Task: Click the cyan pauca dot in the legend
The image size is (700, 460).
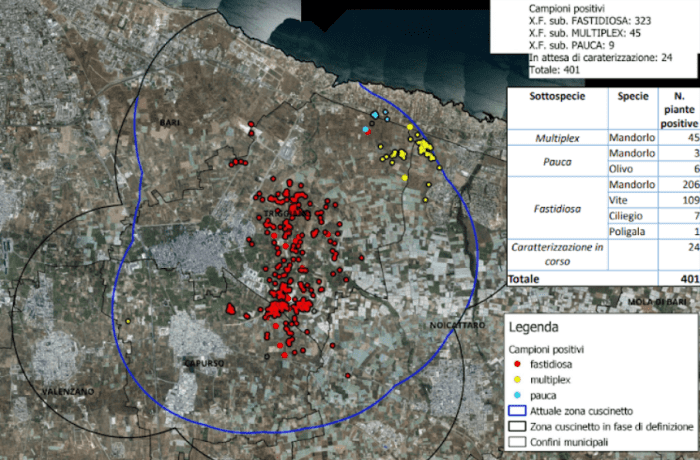Action: tap(517, 395)
